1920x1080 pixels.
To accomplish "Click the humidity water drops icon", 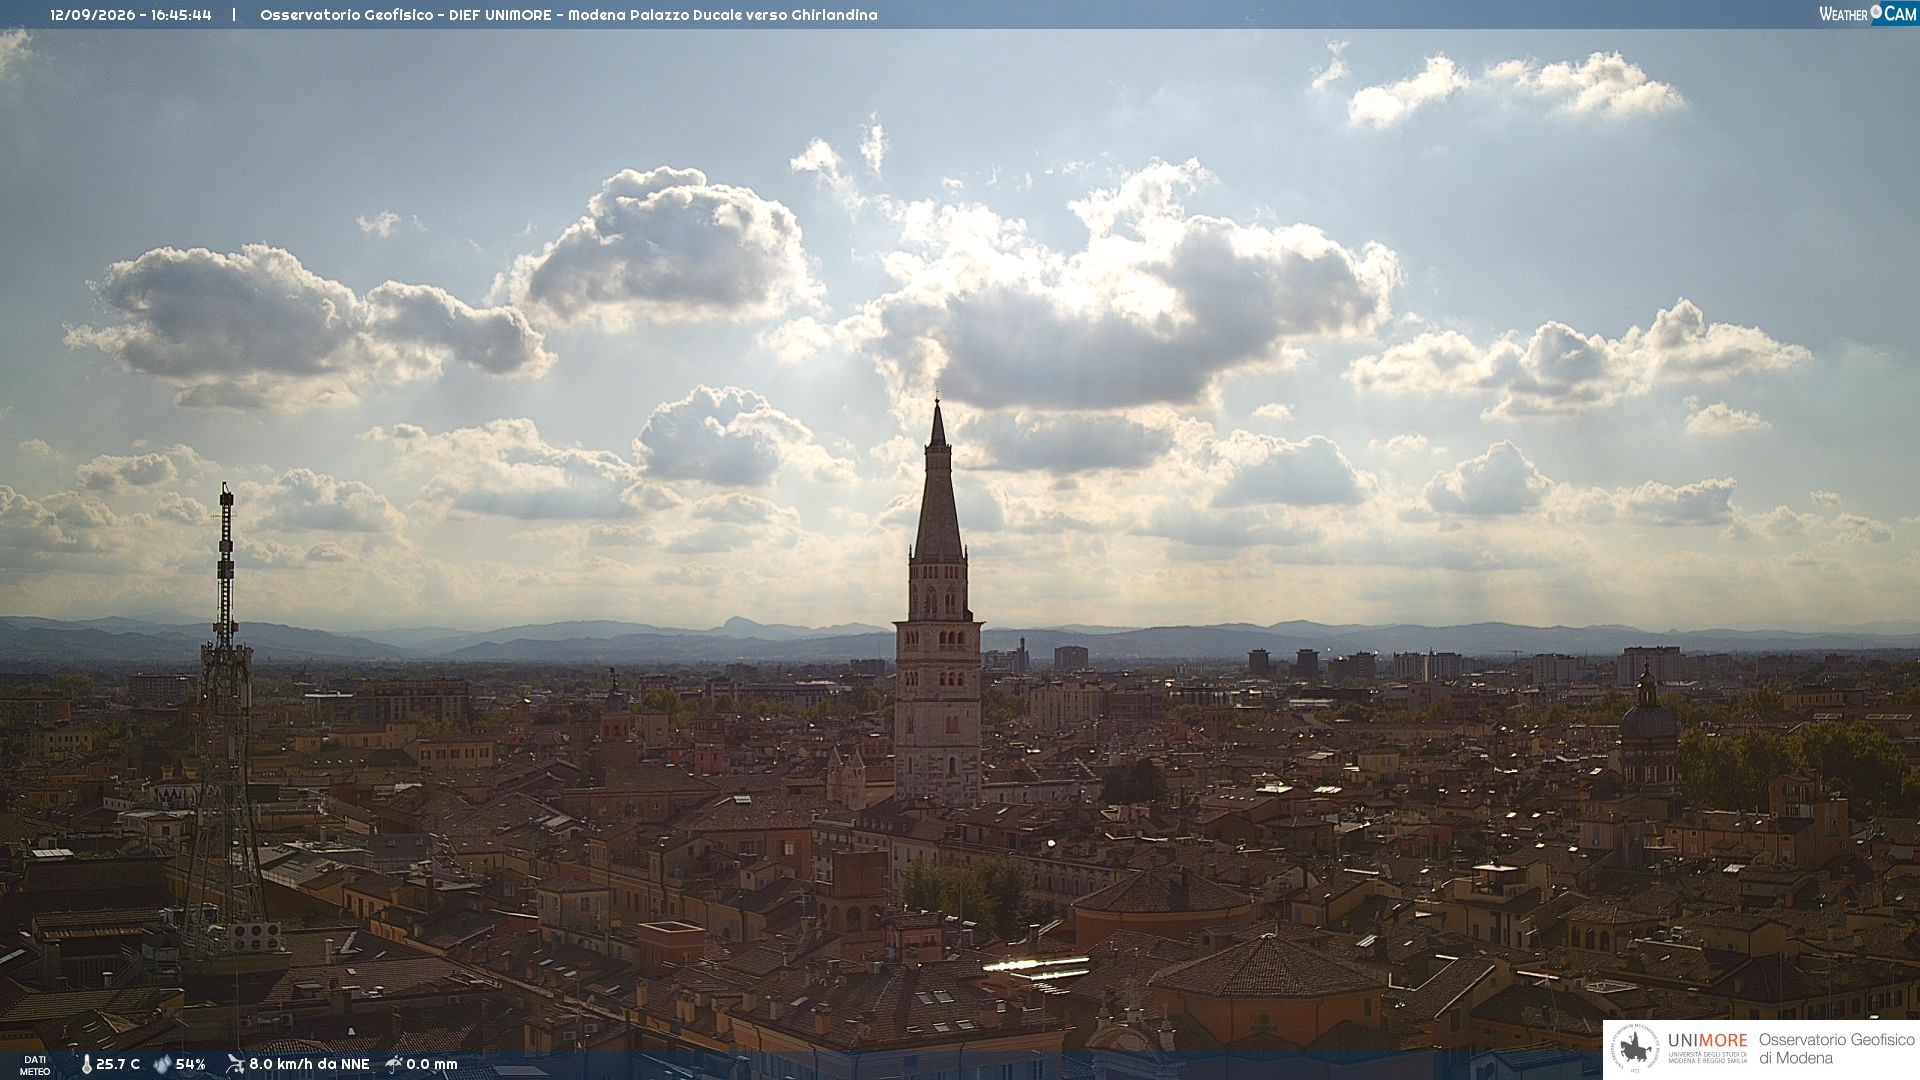I will coord(162,1064).
